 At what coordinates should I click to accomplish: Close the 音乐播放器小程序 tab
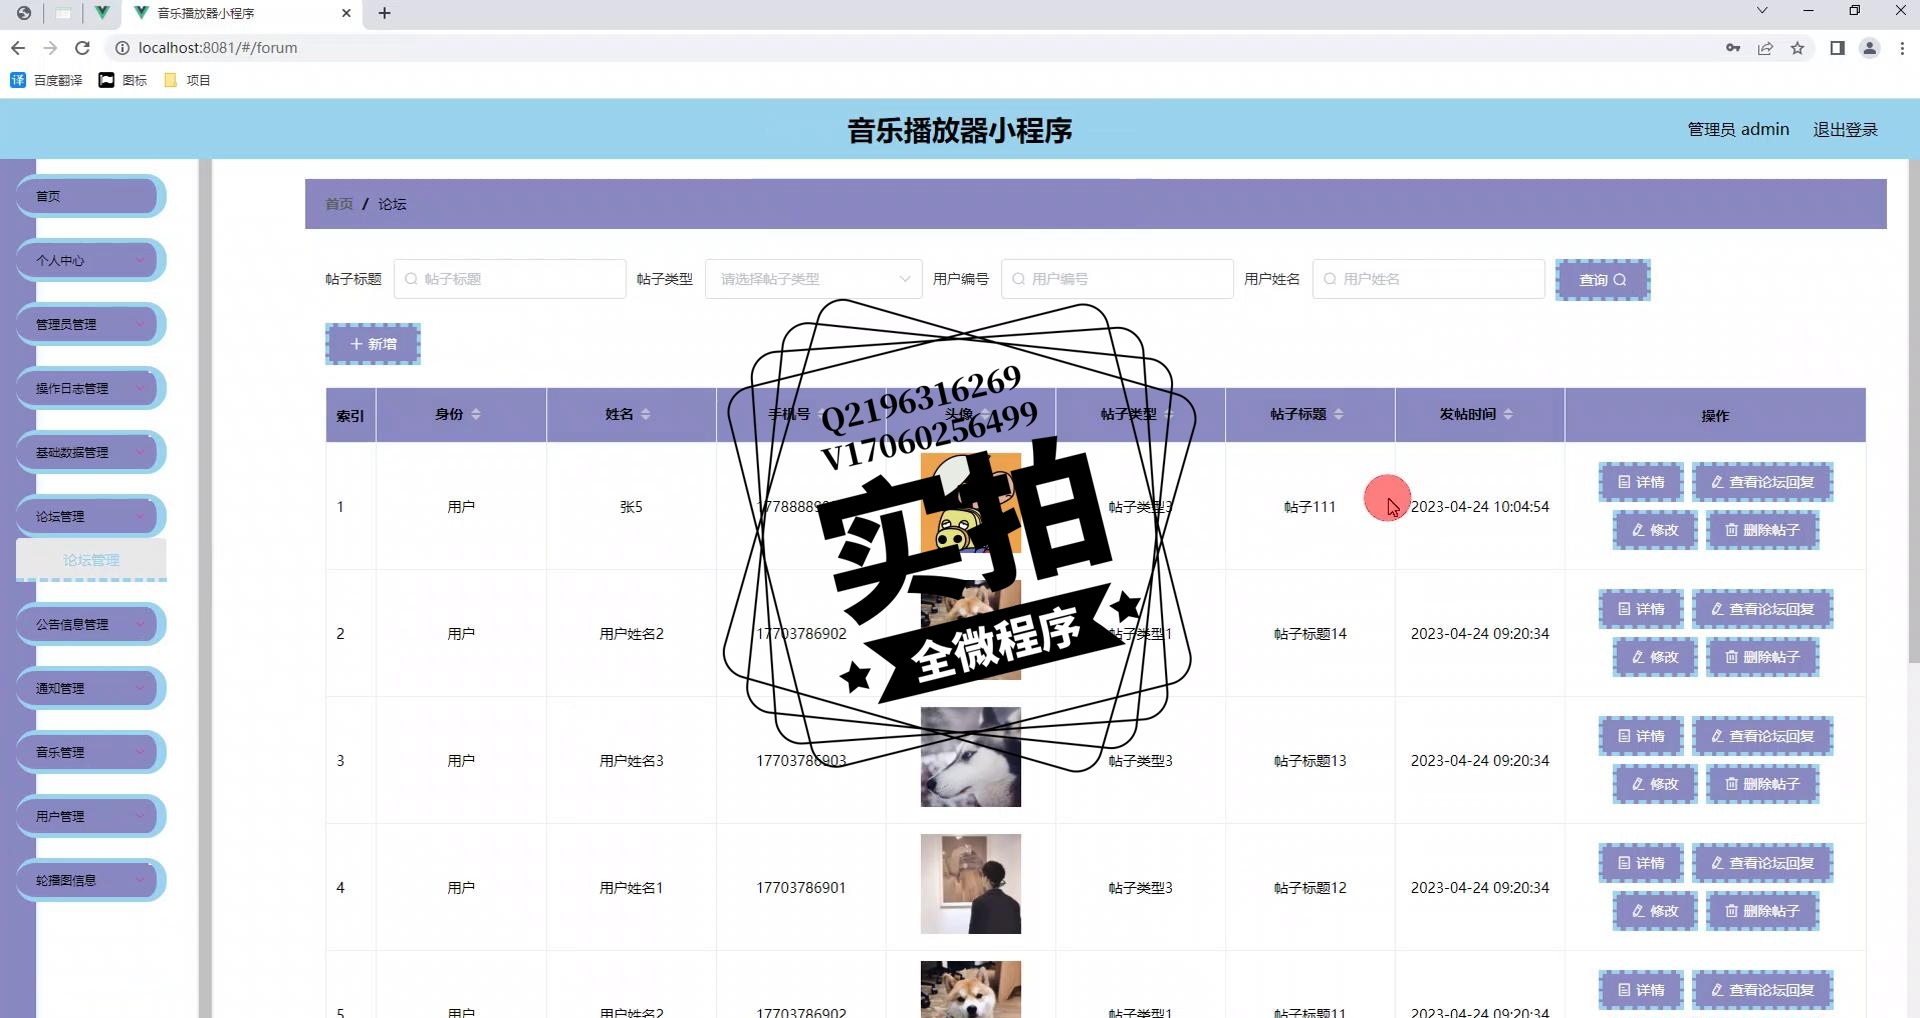click(x=346, y=13)
